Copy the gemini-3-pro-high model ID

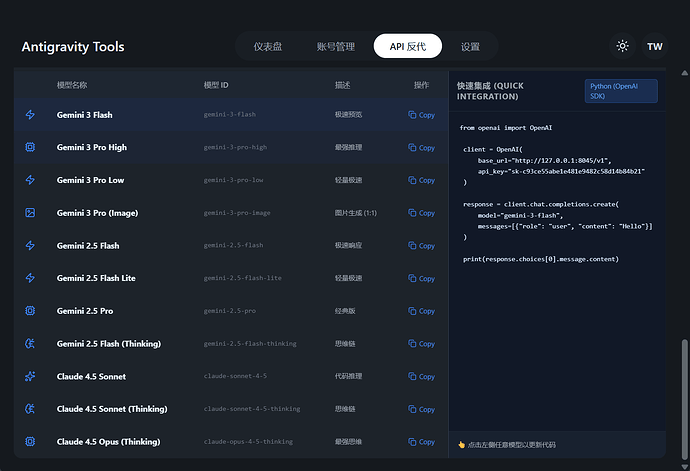point(421,147)
